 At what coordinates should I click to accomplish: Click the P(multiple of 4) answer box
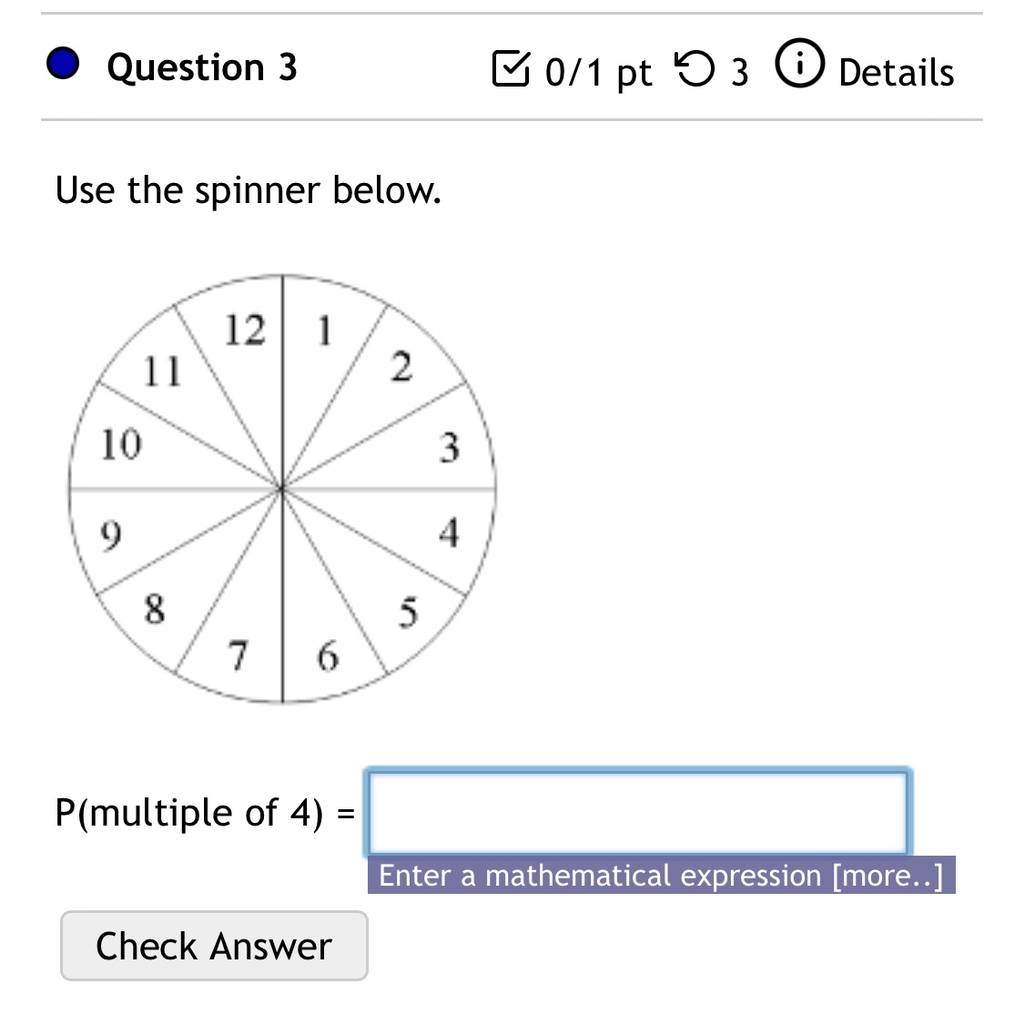637,812
